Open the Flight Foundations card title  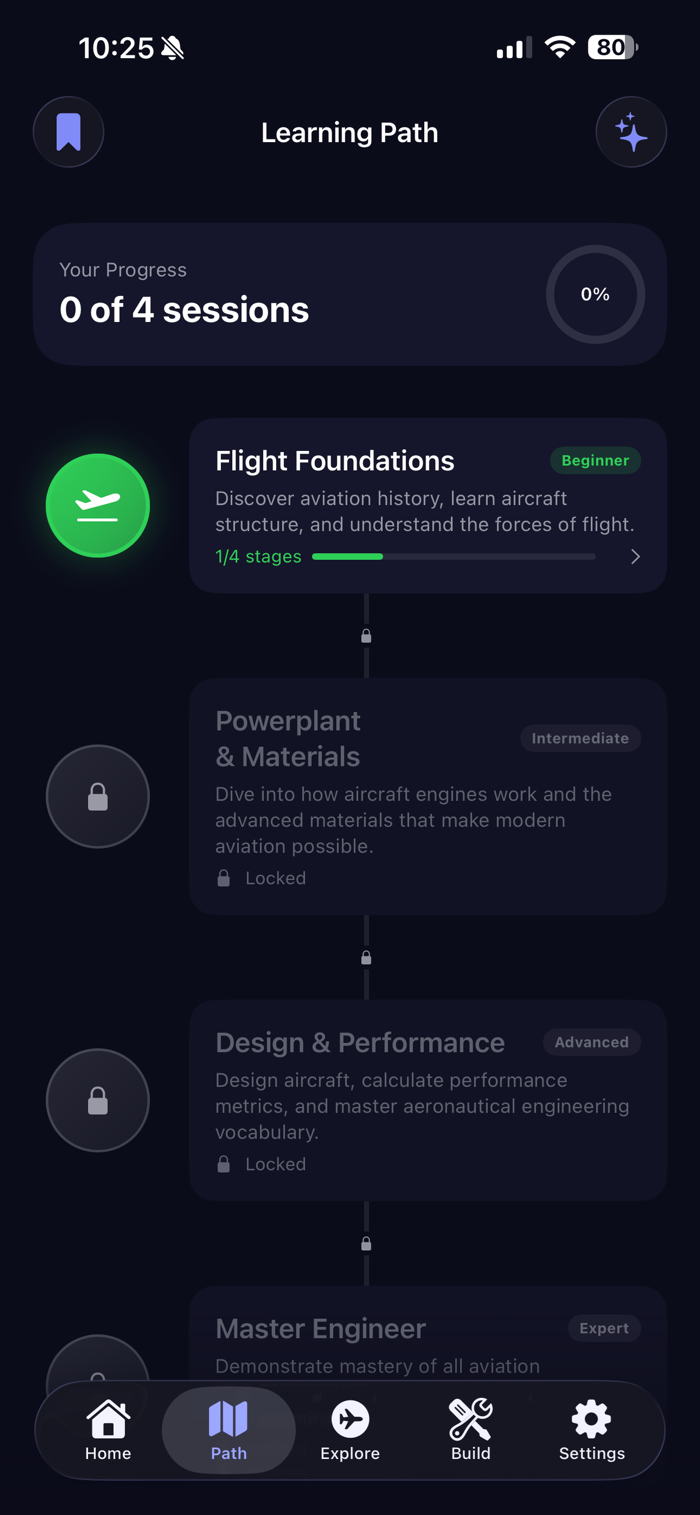(335, 461)
